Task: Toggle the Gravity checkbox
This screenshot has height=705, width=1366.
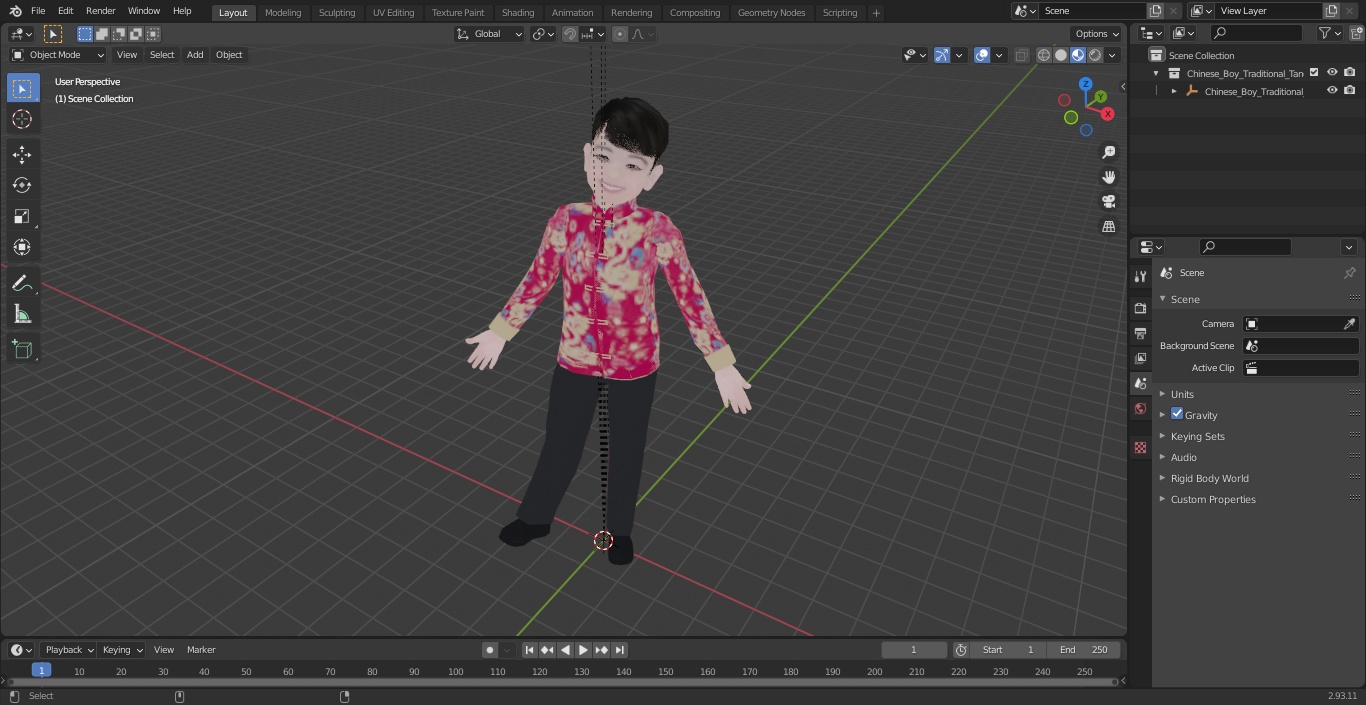Action: (1177, 414)
